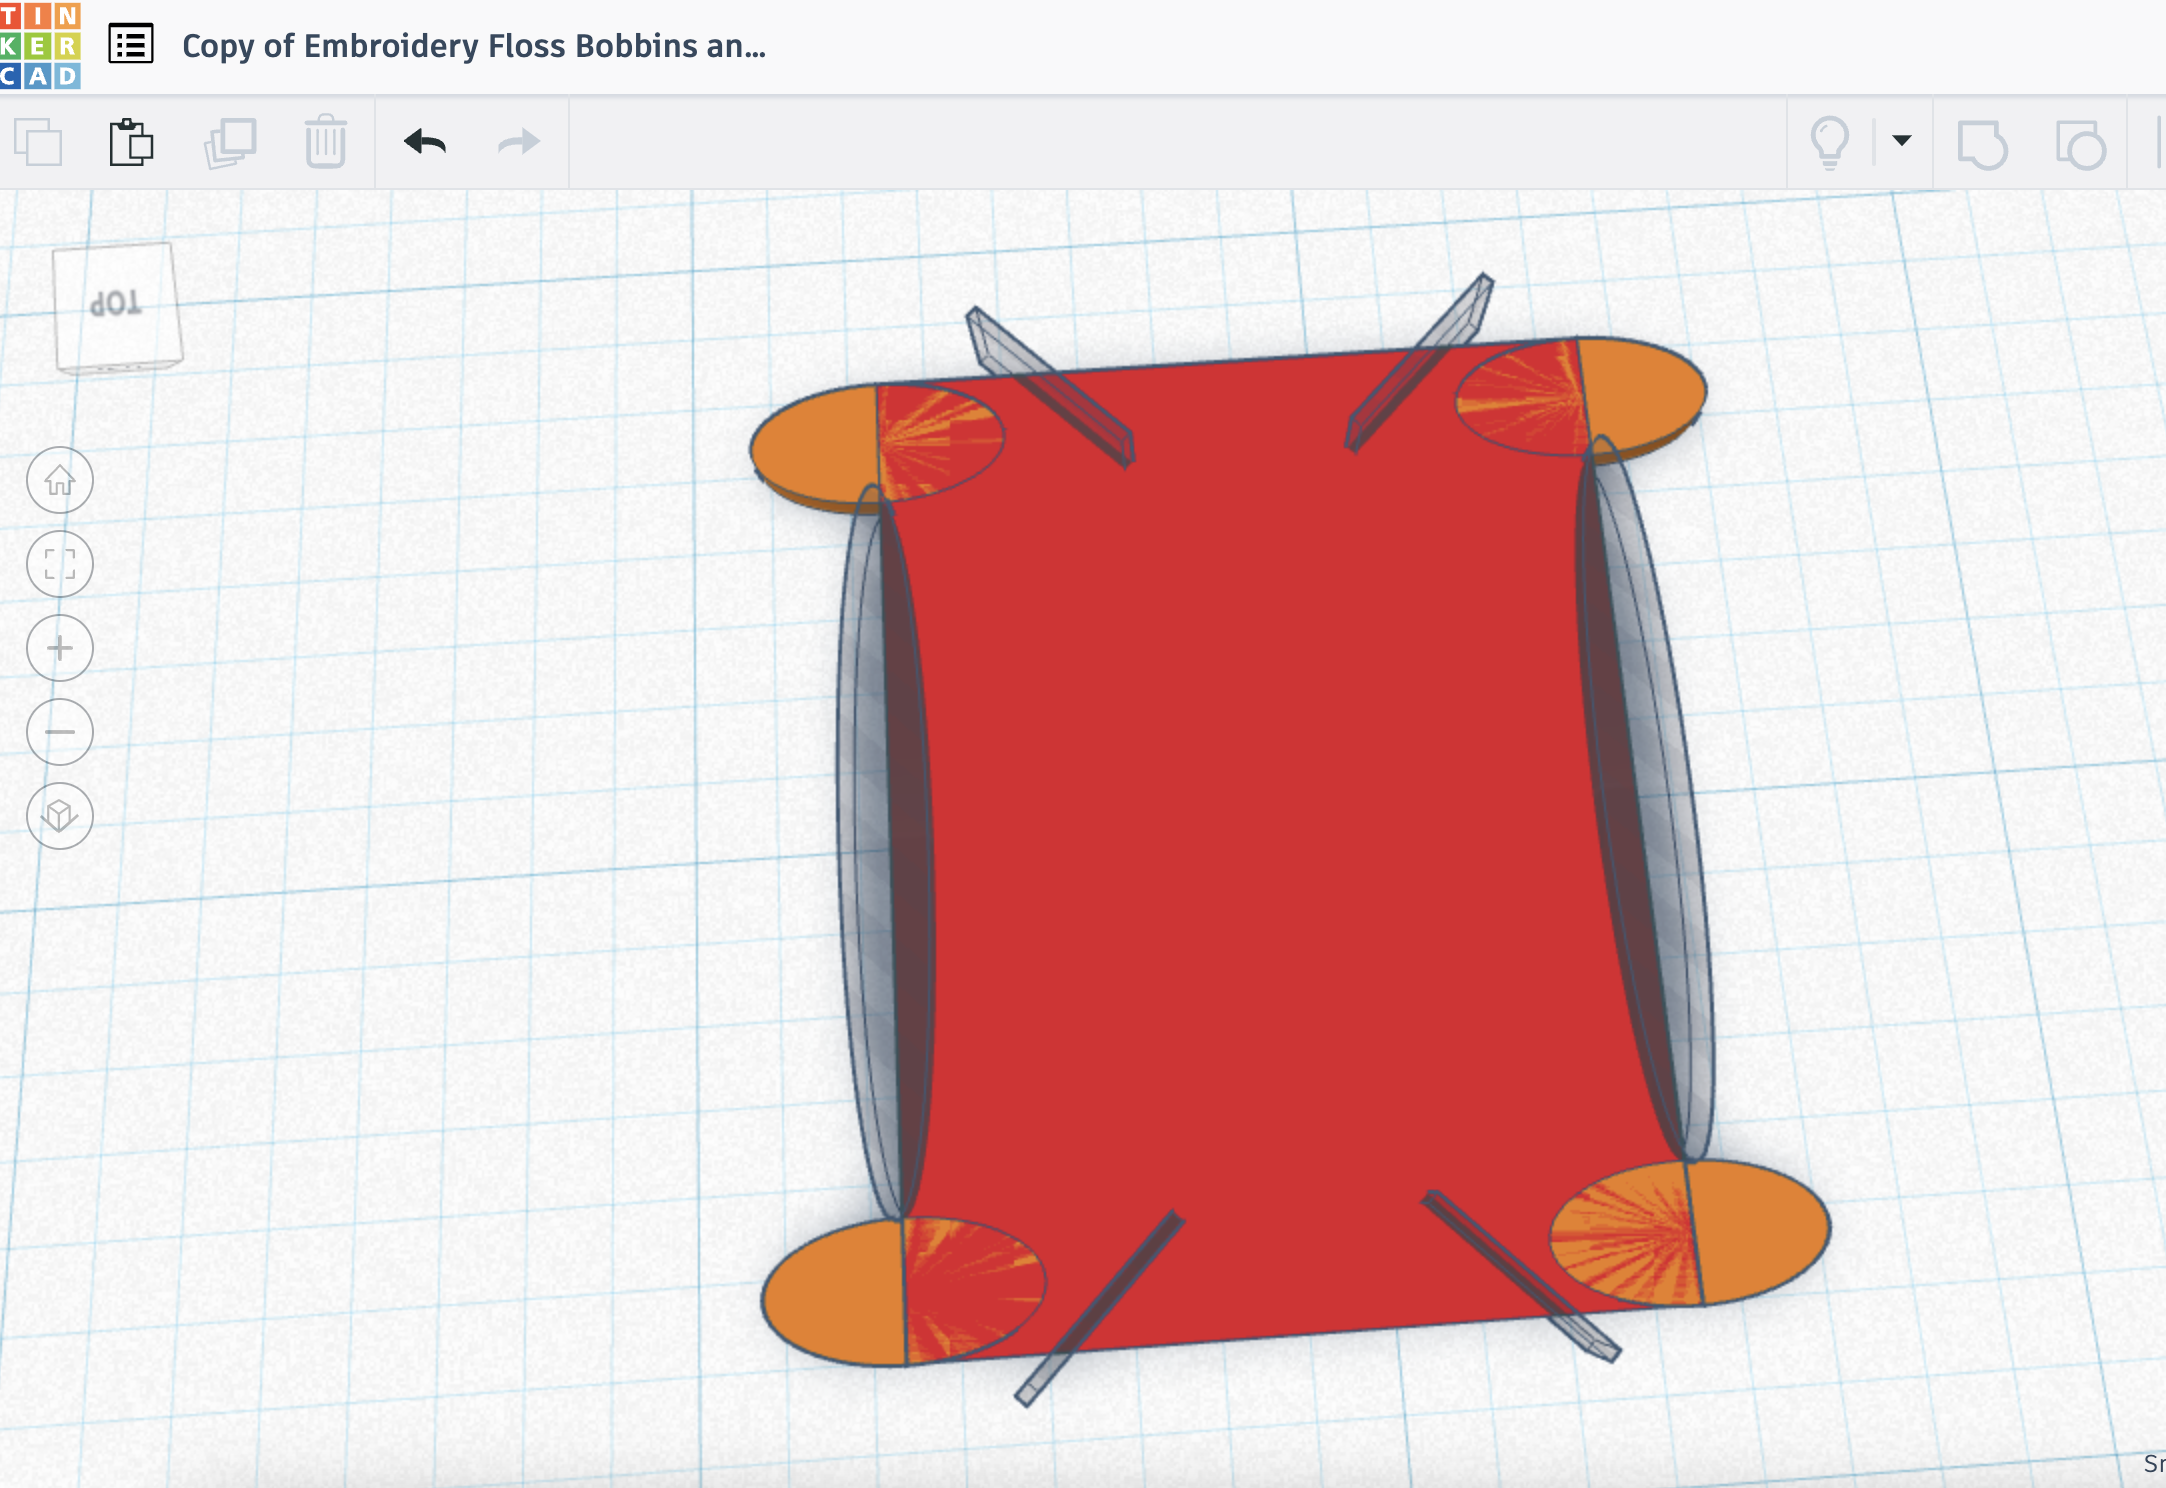
Task: Open the designs list menu icon
Action: coord(131,45)
